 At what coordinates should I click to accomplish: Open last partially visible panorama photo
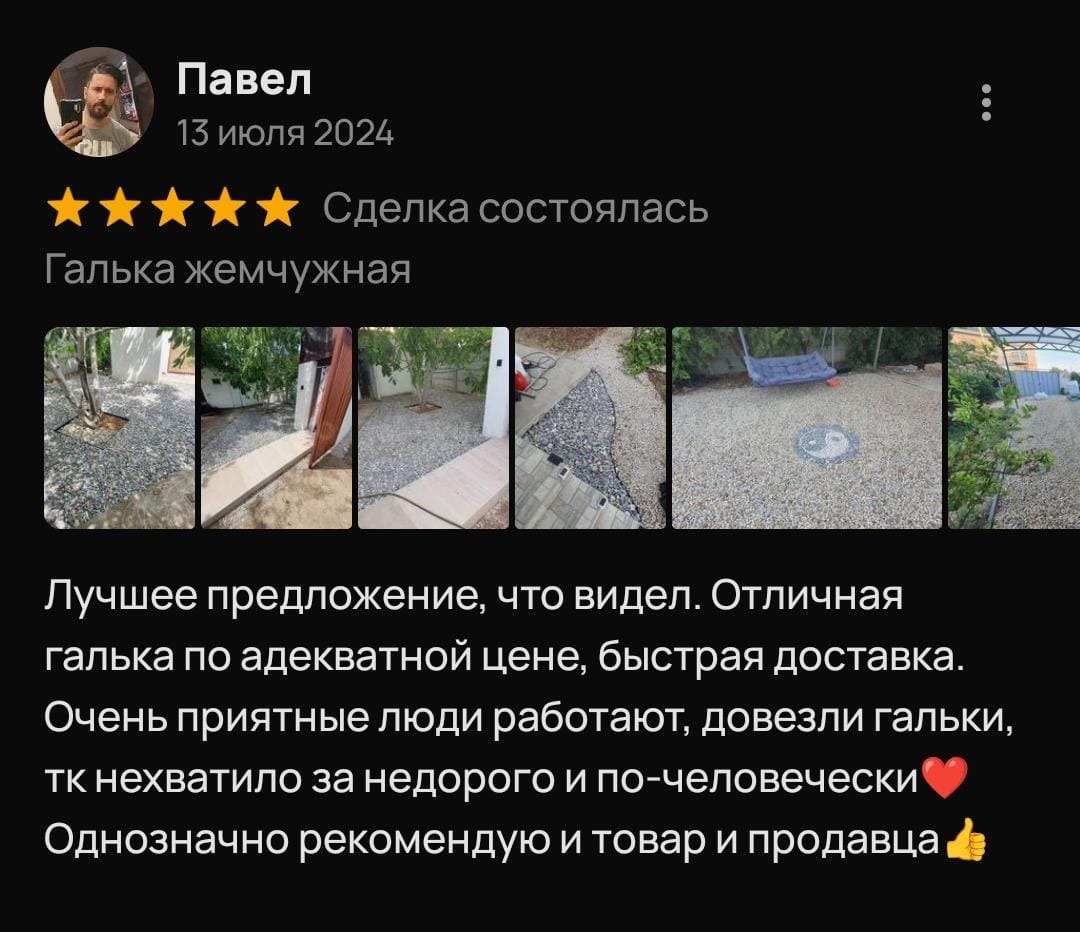pyautogui.click(x=1014, y=428)
